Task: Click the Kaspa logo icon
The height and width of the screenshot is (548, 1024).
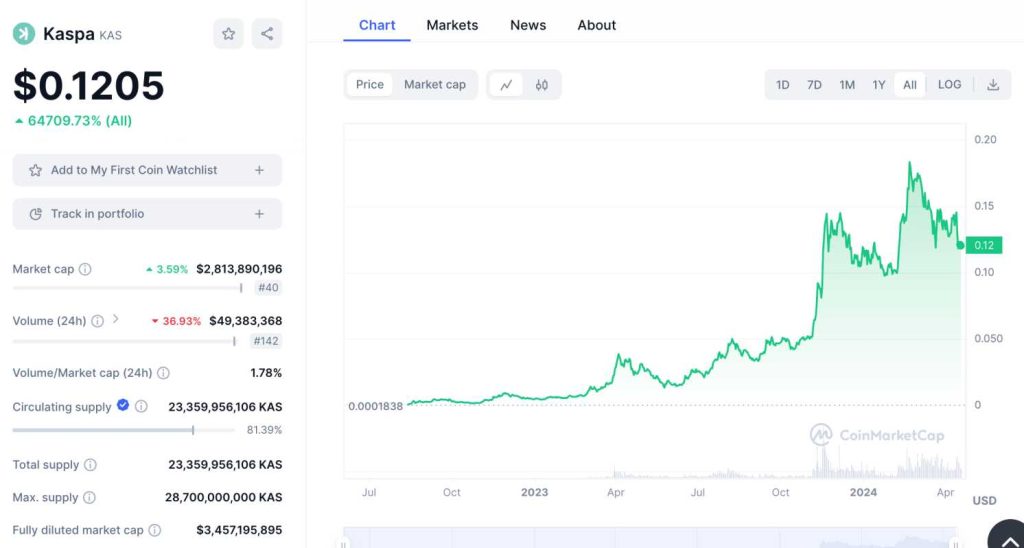Action: click(x=24, y=34)
